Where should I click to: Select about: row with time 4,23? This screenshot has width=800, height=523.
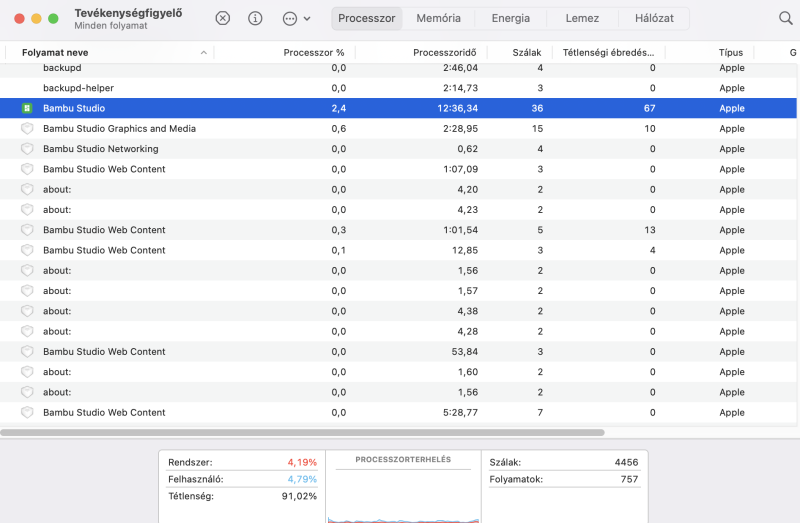[398, 210]
